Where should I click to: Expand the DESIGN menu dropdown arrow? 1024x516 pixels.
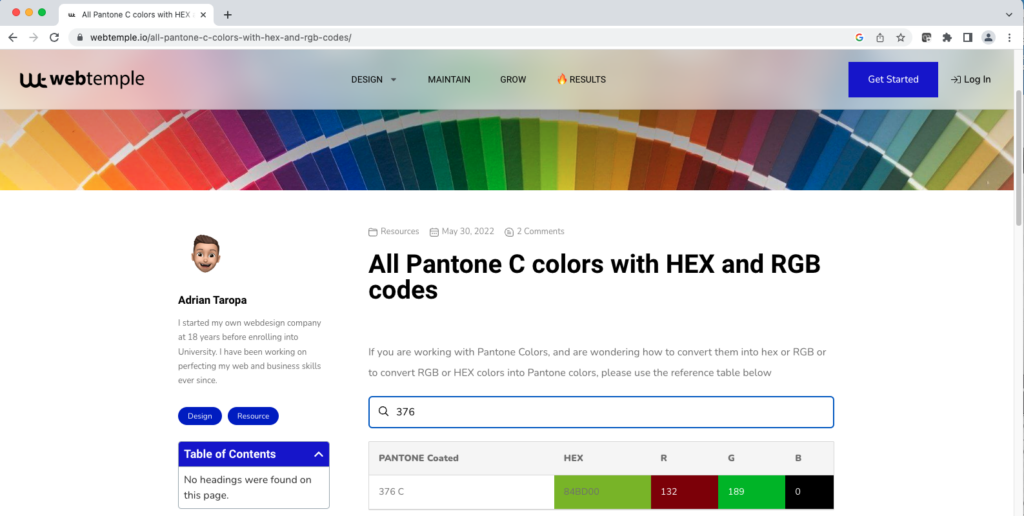393,80
